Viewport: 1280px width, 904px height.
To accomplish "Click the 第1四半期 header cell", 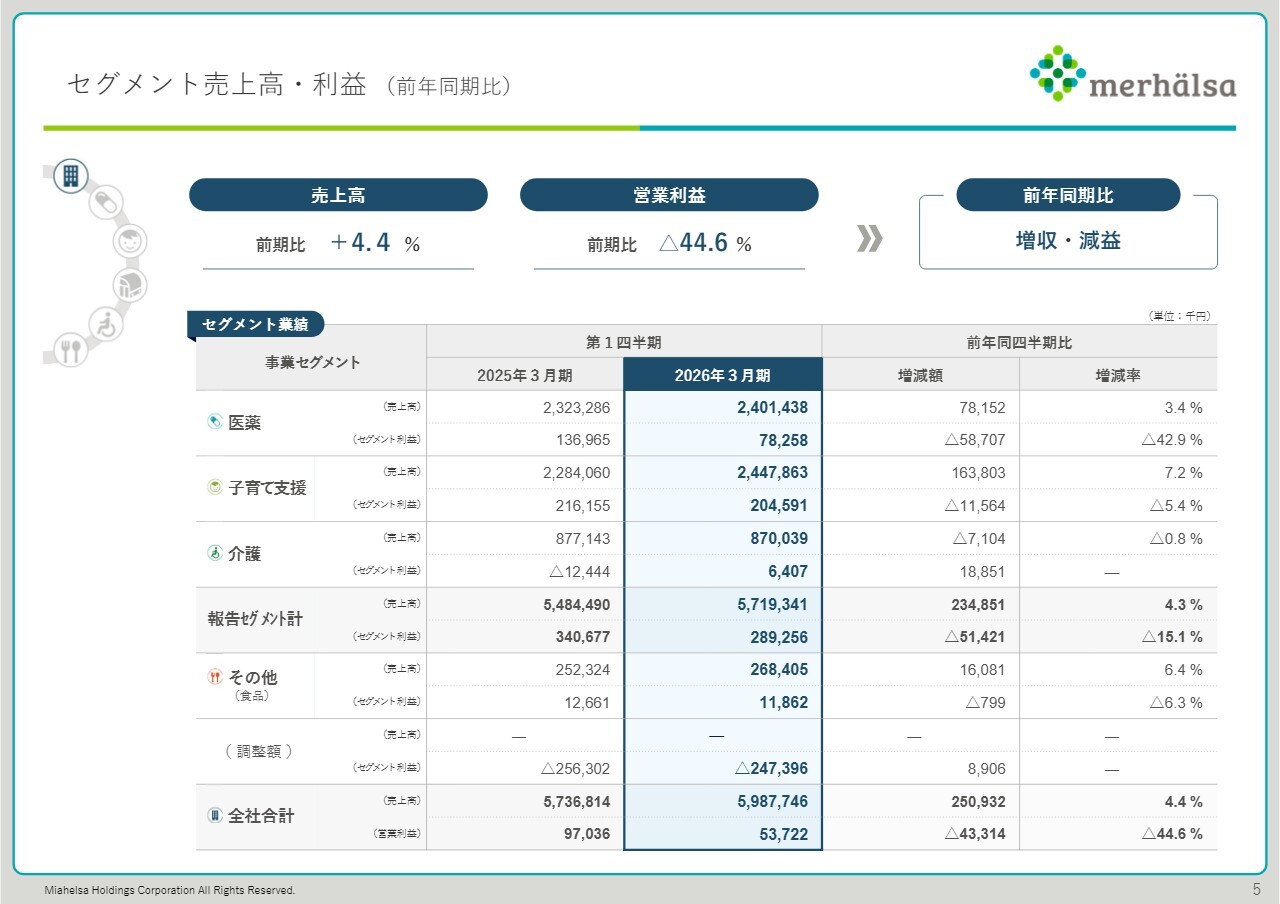I will pos(624,342).
